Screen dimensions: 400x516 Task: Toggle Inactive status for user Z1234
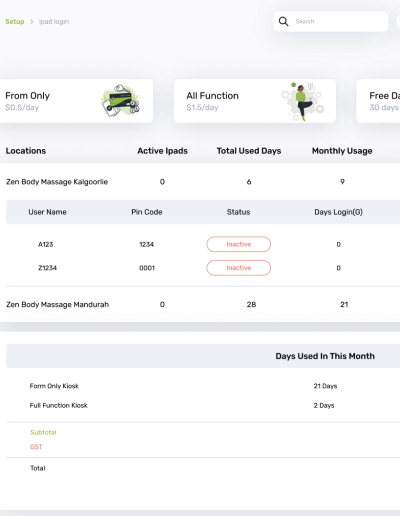239,268
